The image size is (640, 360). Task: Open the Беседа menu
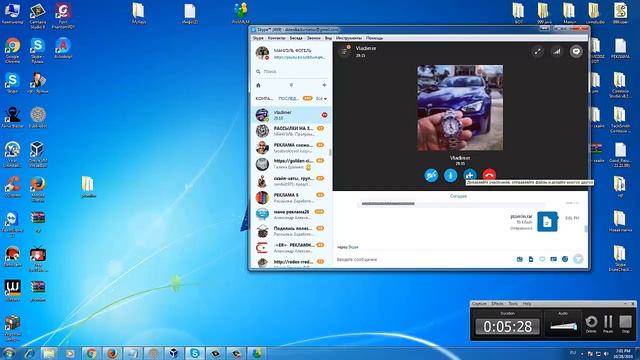(x=296, y=38)
